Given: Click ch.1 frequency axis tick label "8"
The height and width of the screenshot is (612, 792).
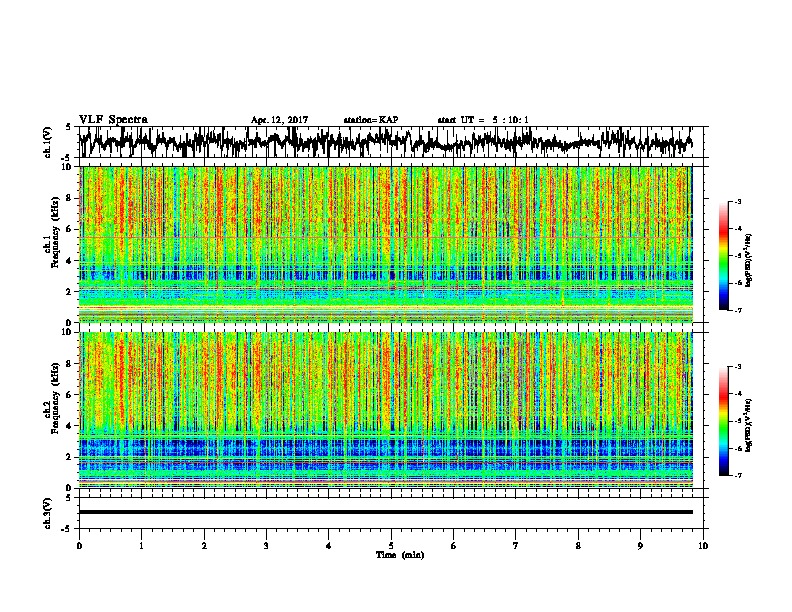Looking at the screenshot, I should point(69,198).
